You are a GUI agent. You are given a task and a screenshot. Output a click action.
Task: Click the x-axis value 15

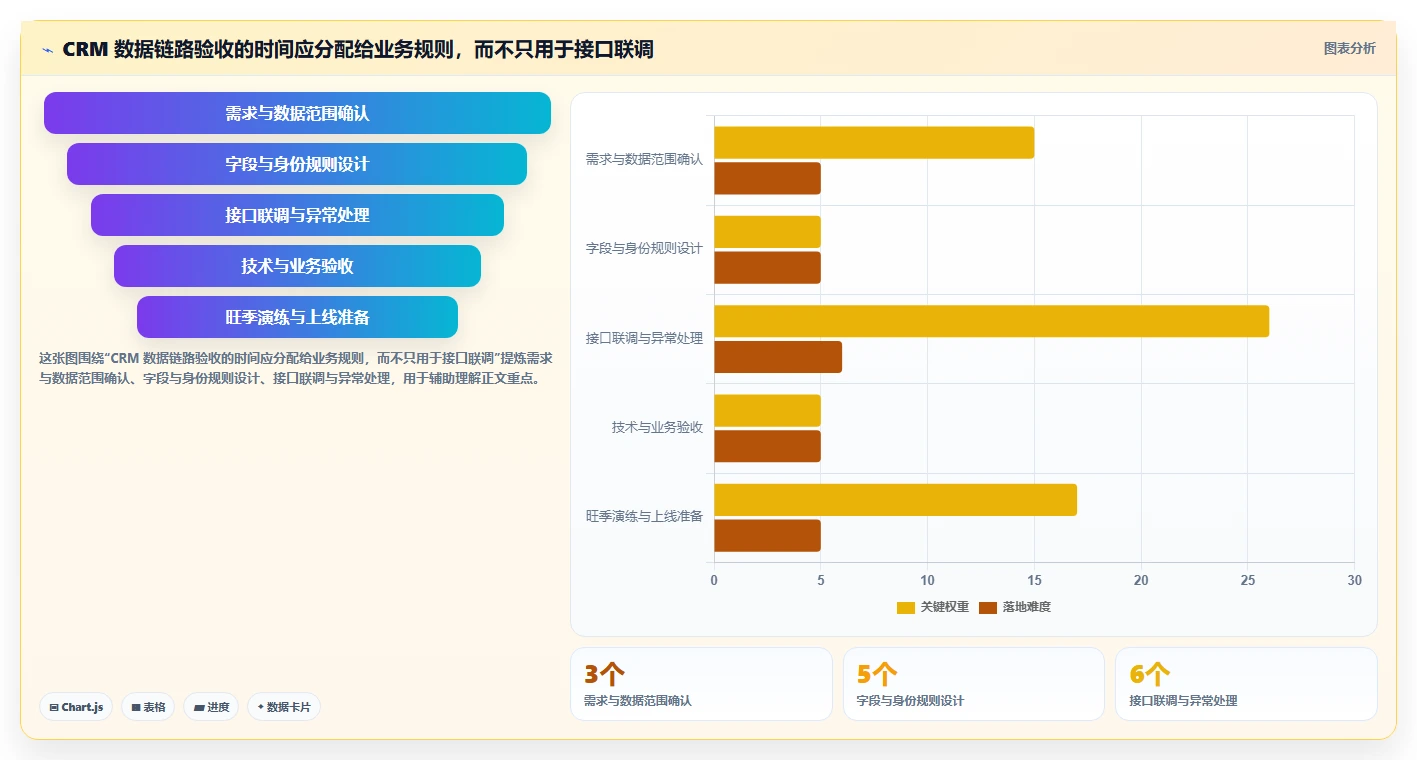pyautogui.click(x=1034, y=580)
